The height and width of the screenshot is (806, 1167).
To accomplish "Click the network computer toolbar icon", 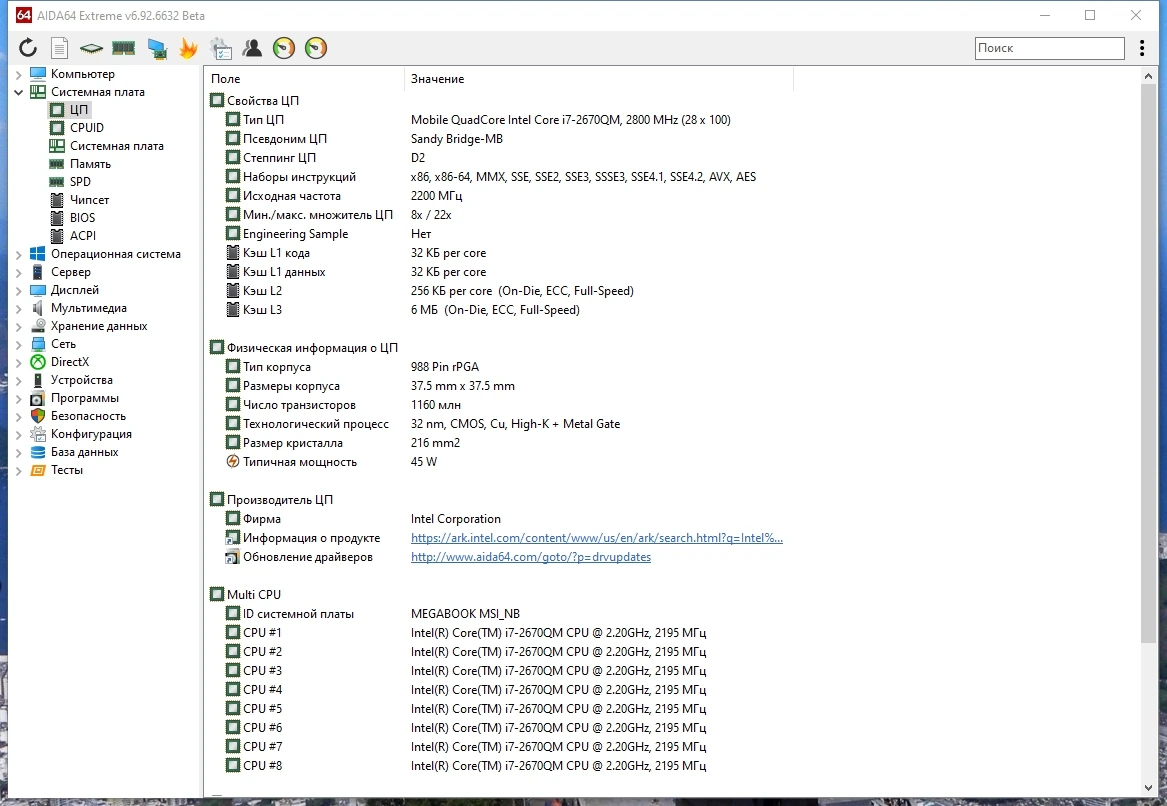I will pyautogui.click(x=157, y=48).
